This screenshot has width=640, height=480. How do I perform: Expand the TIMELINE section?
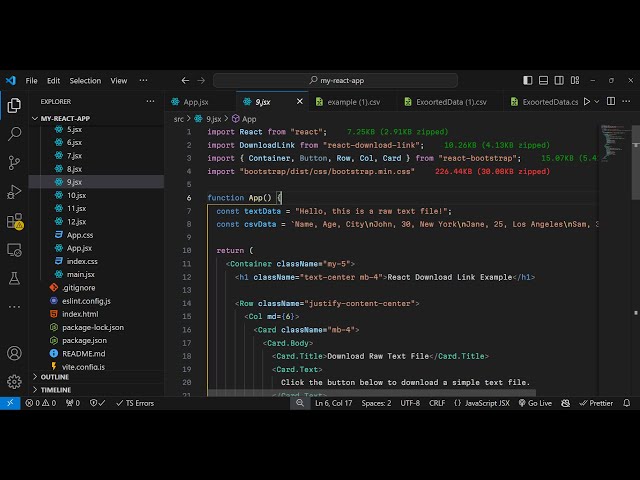point(56,390)
